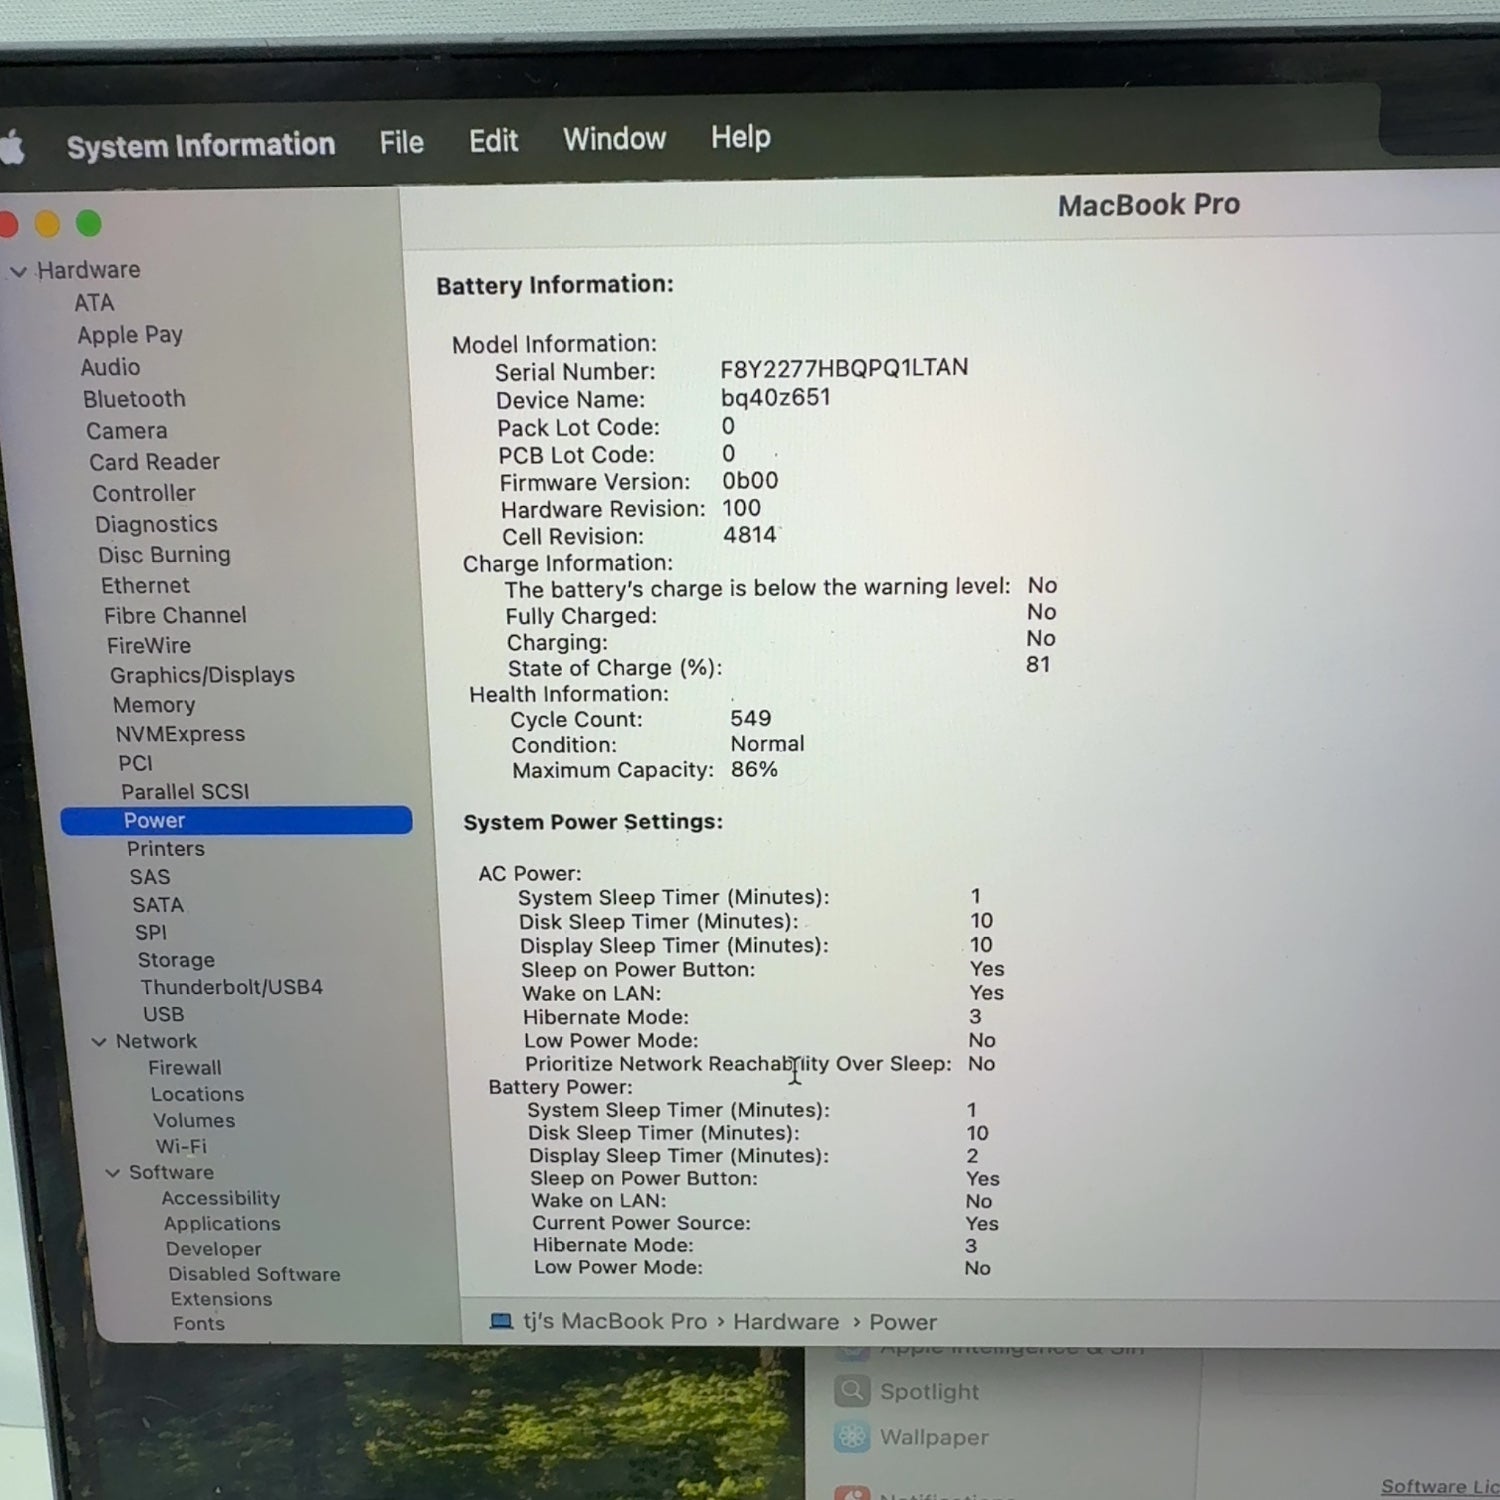
Task: Select Parallel SCSI in the sidebar
Action: tap(185, 792)
